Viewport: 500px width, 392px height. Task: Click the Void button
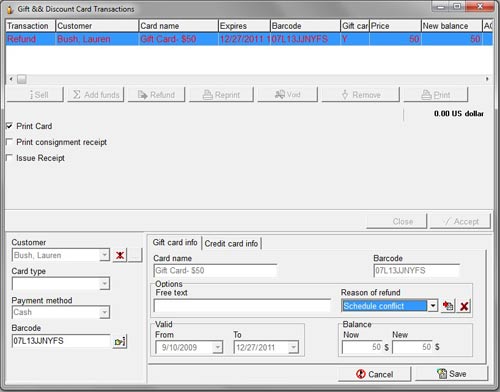pos(287,95)
